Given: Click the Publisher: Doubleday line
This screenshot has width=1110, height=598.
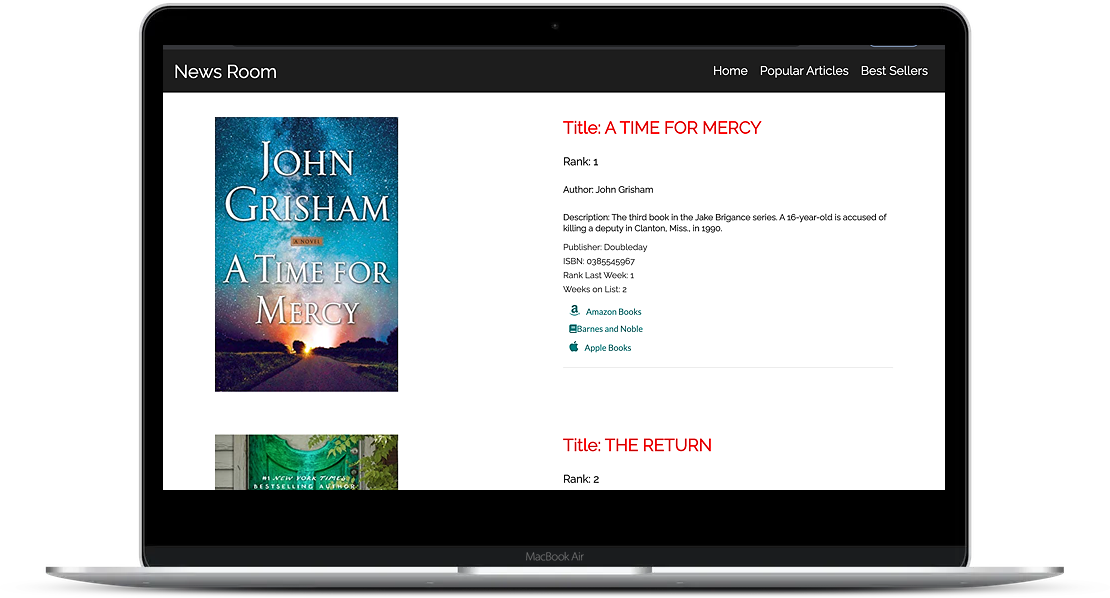Looking at the screenshot, I should tap(605, 247).
